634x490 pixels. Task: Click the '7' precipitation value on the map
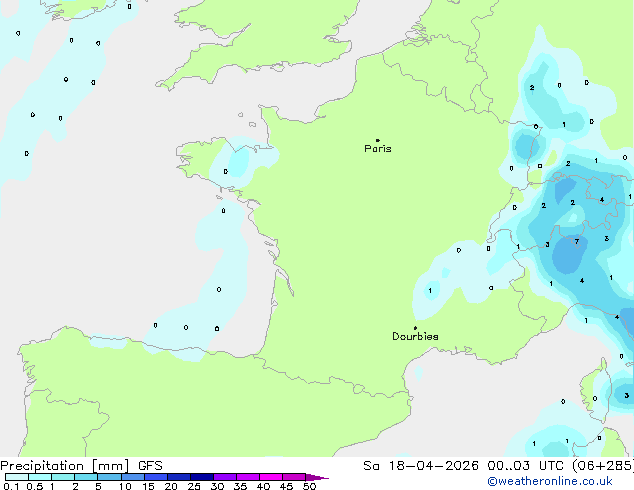tap(577, 242)
